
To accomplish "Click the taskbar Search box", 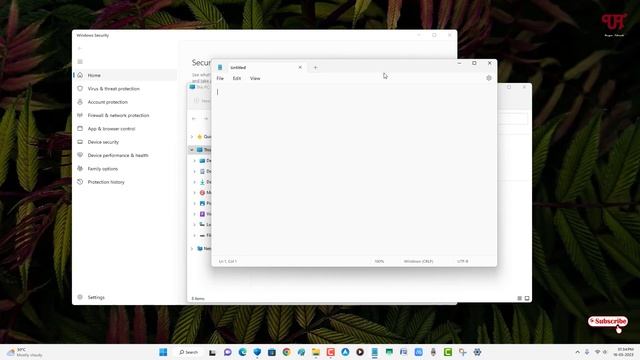I will click(189, 352).
